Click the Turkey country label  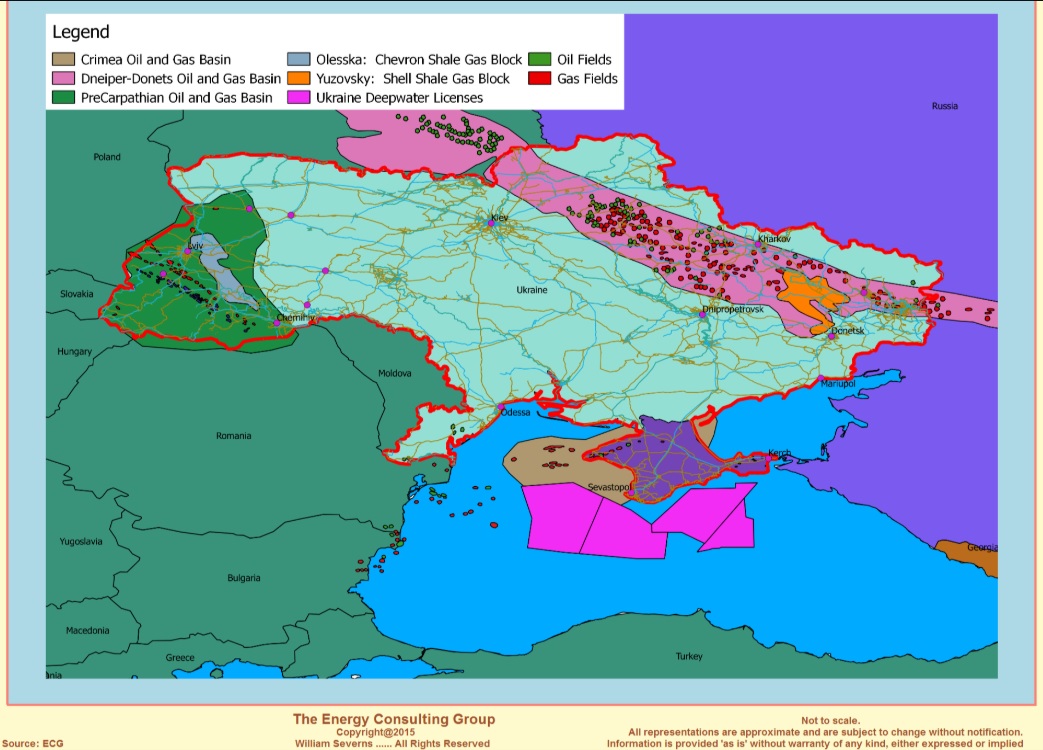click(689, 656)
